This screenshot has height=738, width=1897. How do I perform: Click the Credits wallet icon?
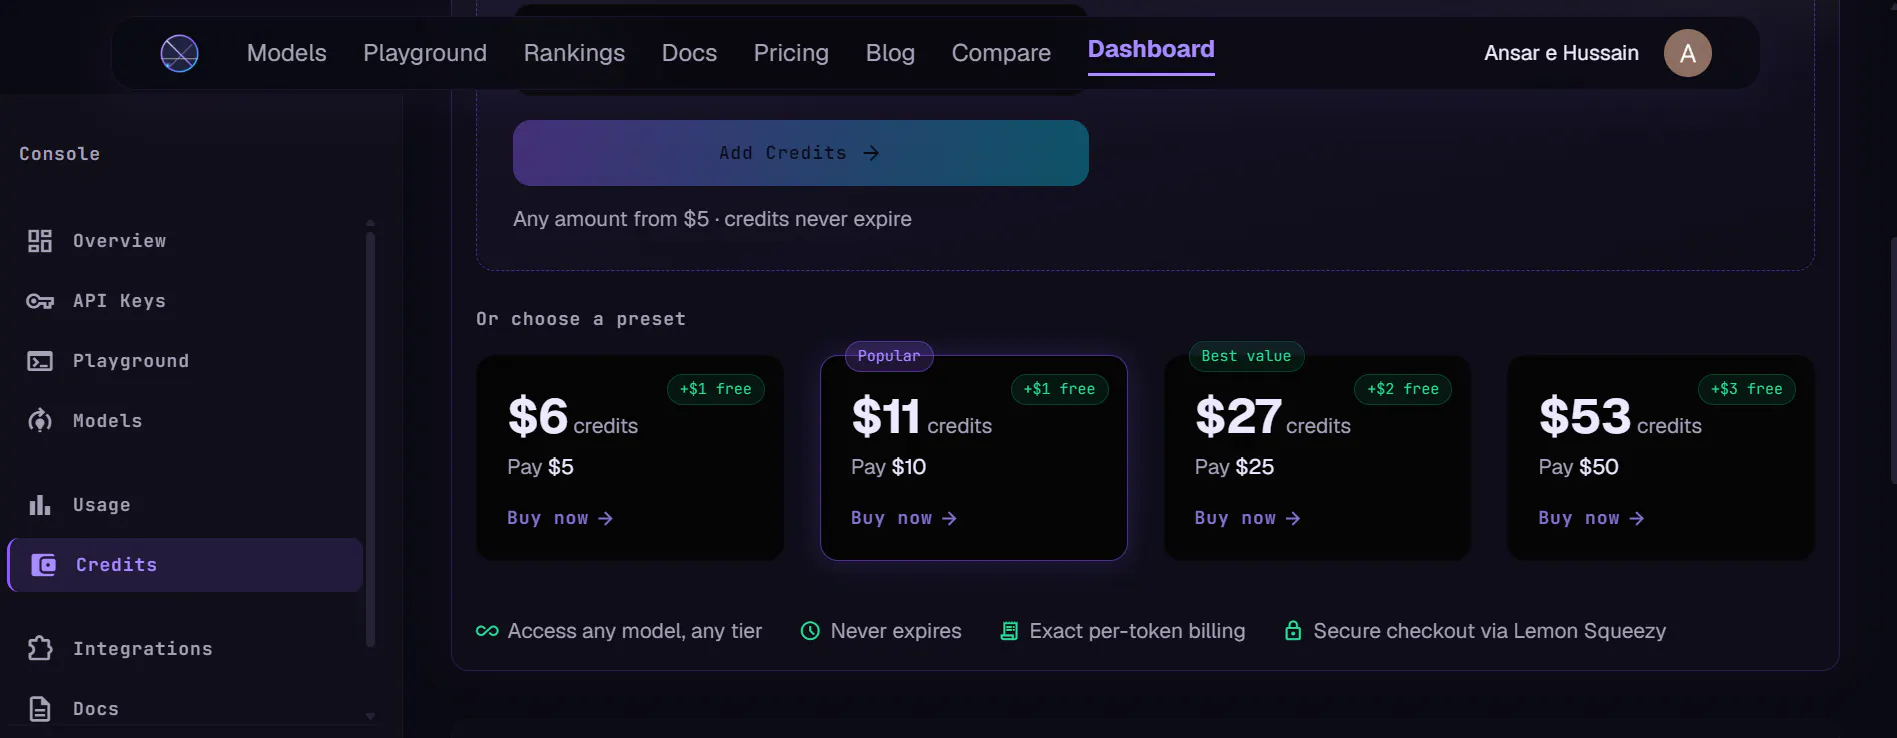coord(44,565)
